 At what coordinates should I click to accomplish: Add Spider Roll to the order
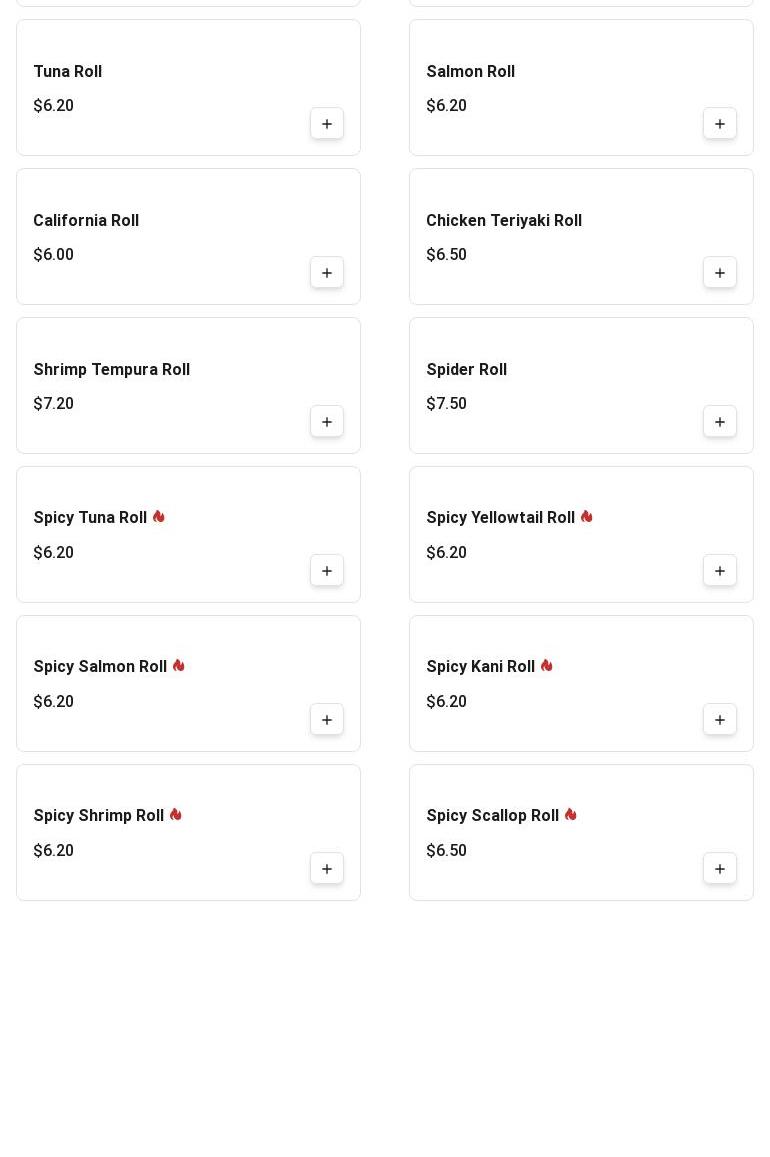[x=720, y=422]
